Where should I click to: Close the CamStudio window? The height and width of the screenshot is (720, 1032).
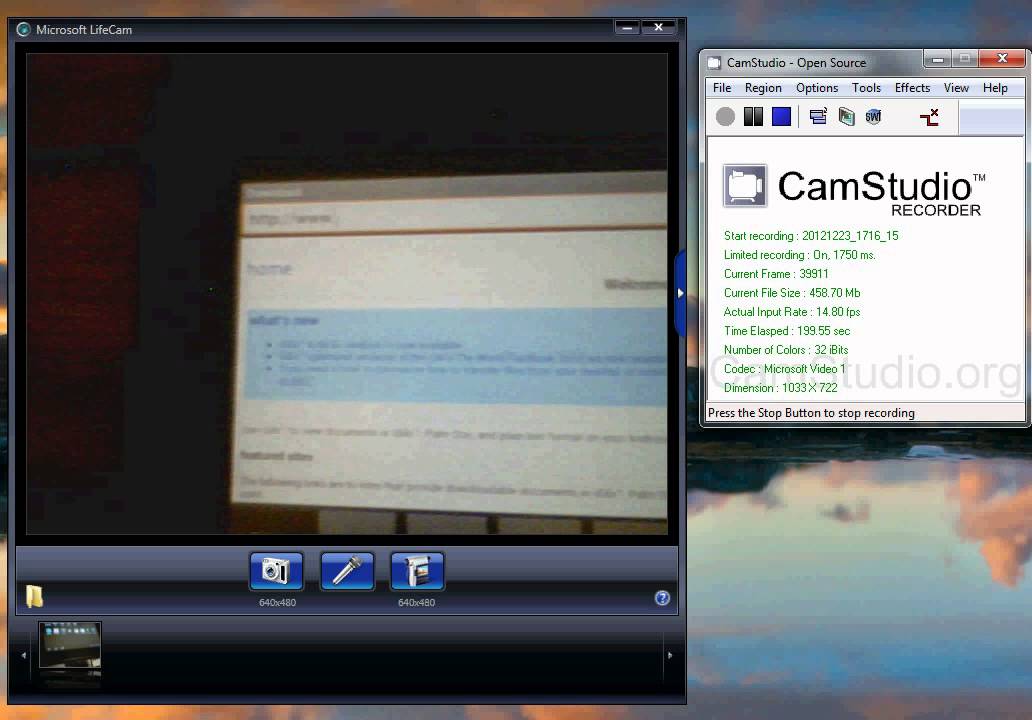pyautogui.click(x=1002, y=59)
